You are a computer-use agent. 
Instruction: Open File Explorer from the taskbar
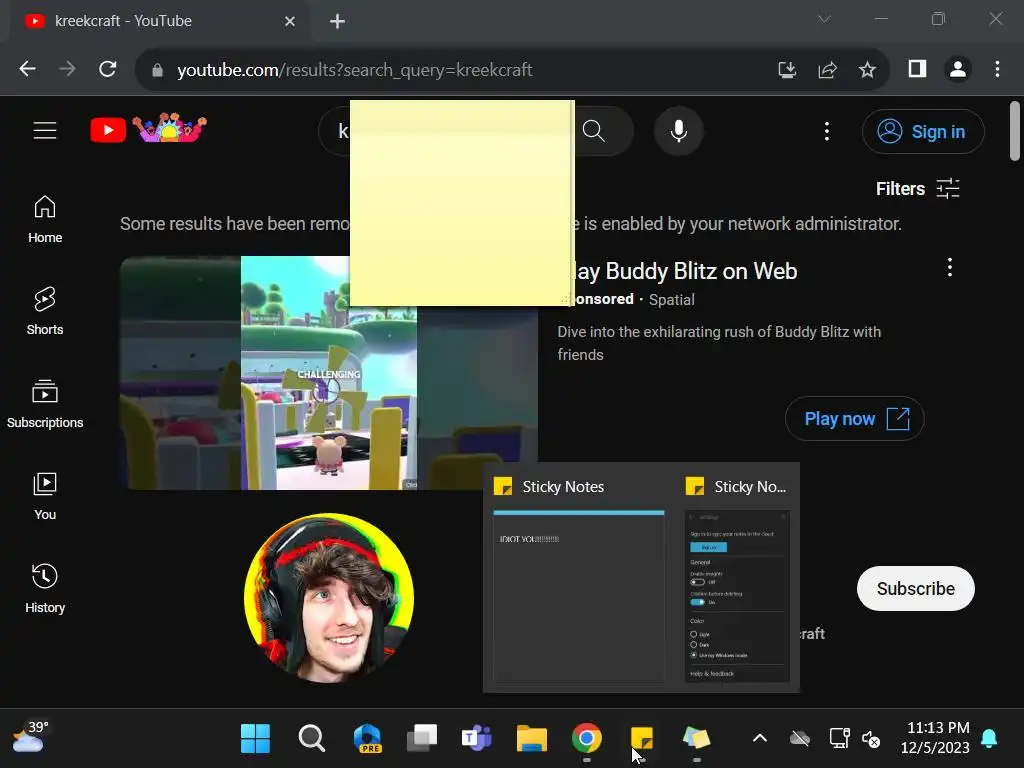pos(532,739)
